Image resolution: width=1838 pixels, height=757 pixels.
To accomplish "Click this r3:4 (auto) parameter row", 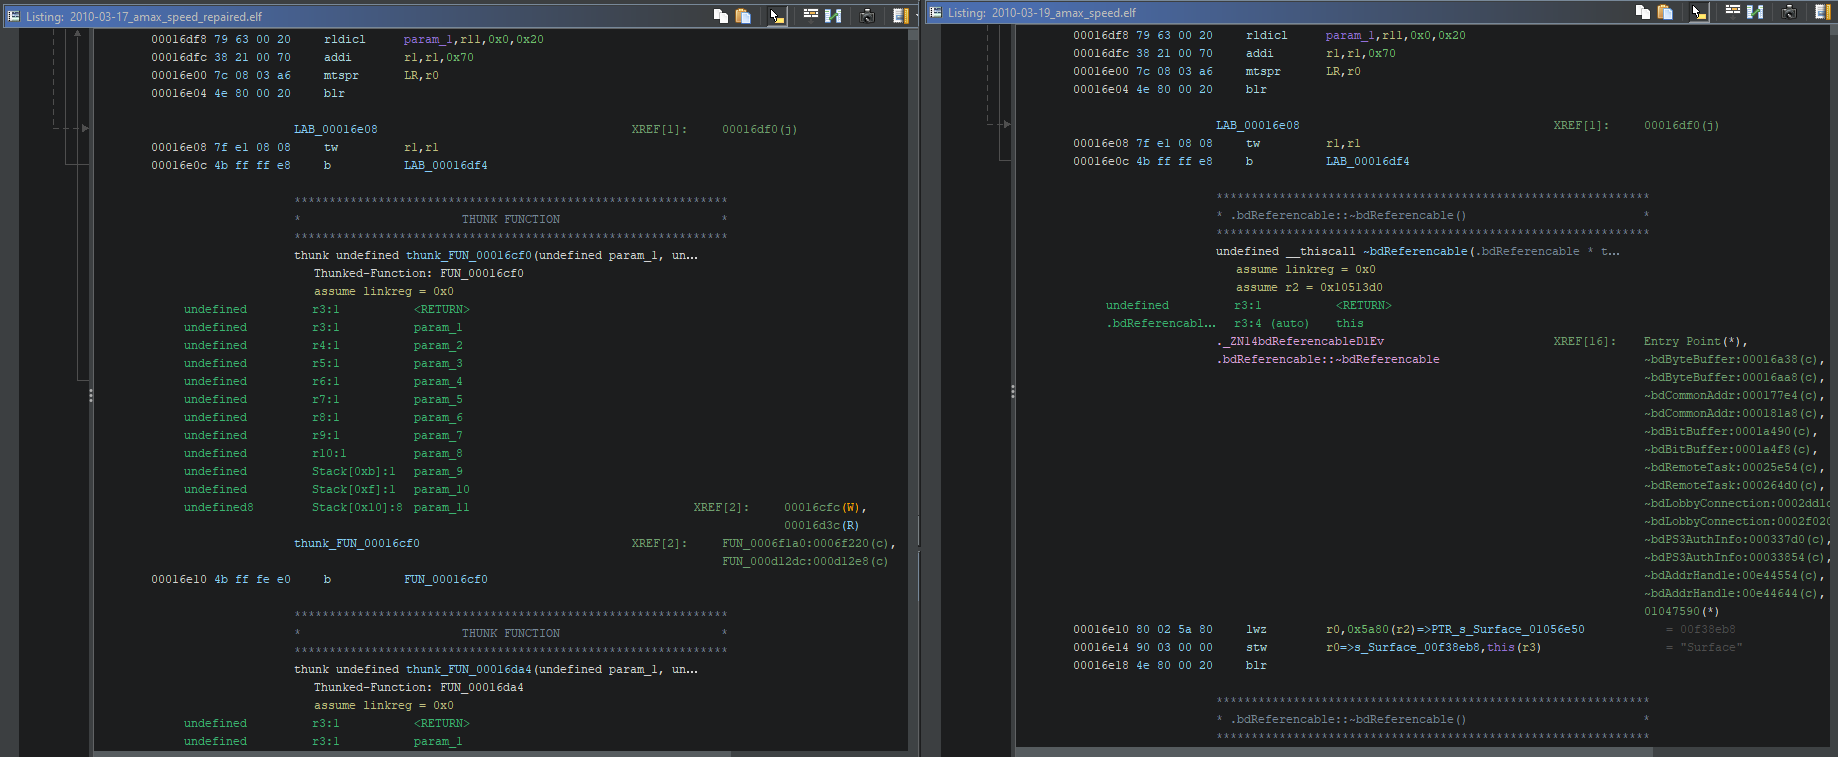I will (1235, 324).
